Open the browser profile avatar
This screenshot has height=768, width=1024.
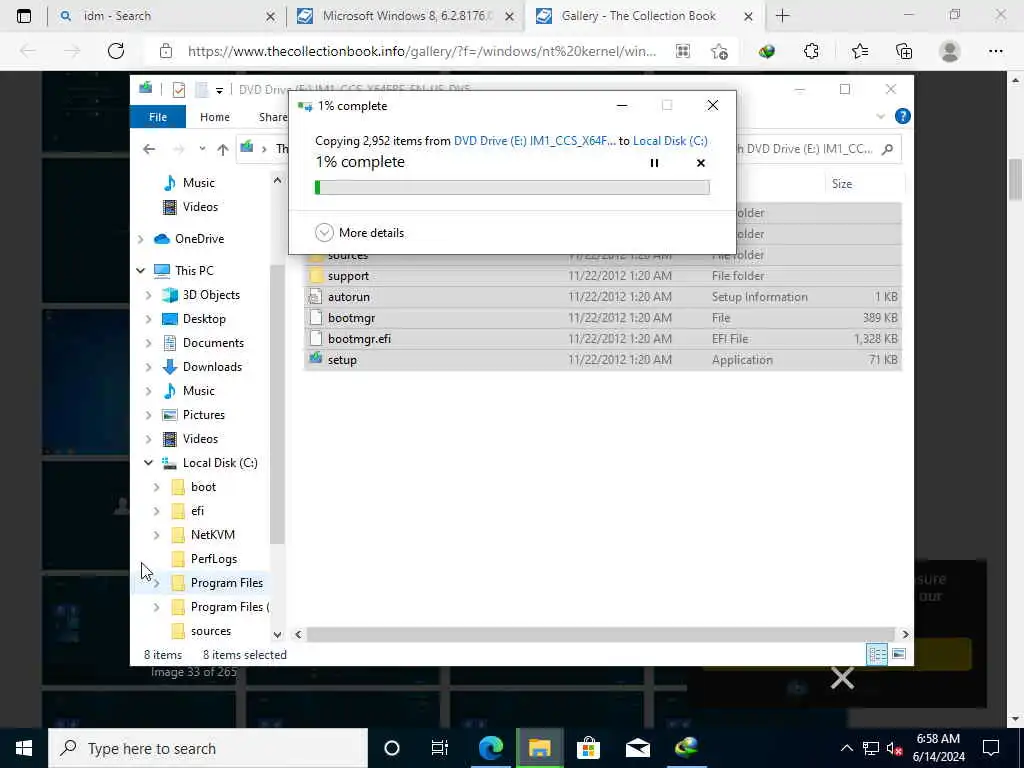pyautogui.click(x=950, y=51)
